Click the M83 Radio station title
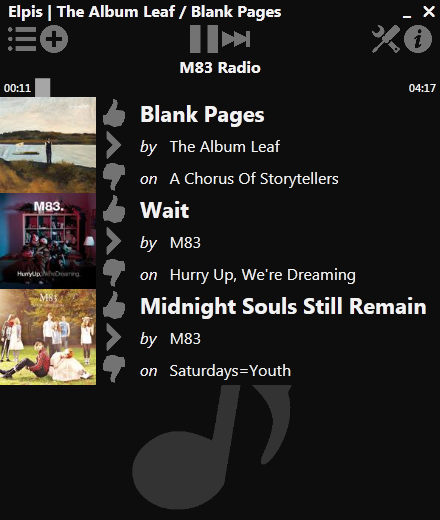Screen dimensions: 440x520 point(220,68)
